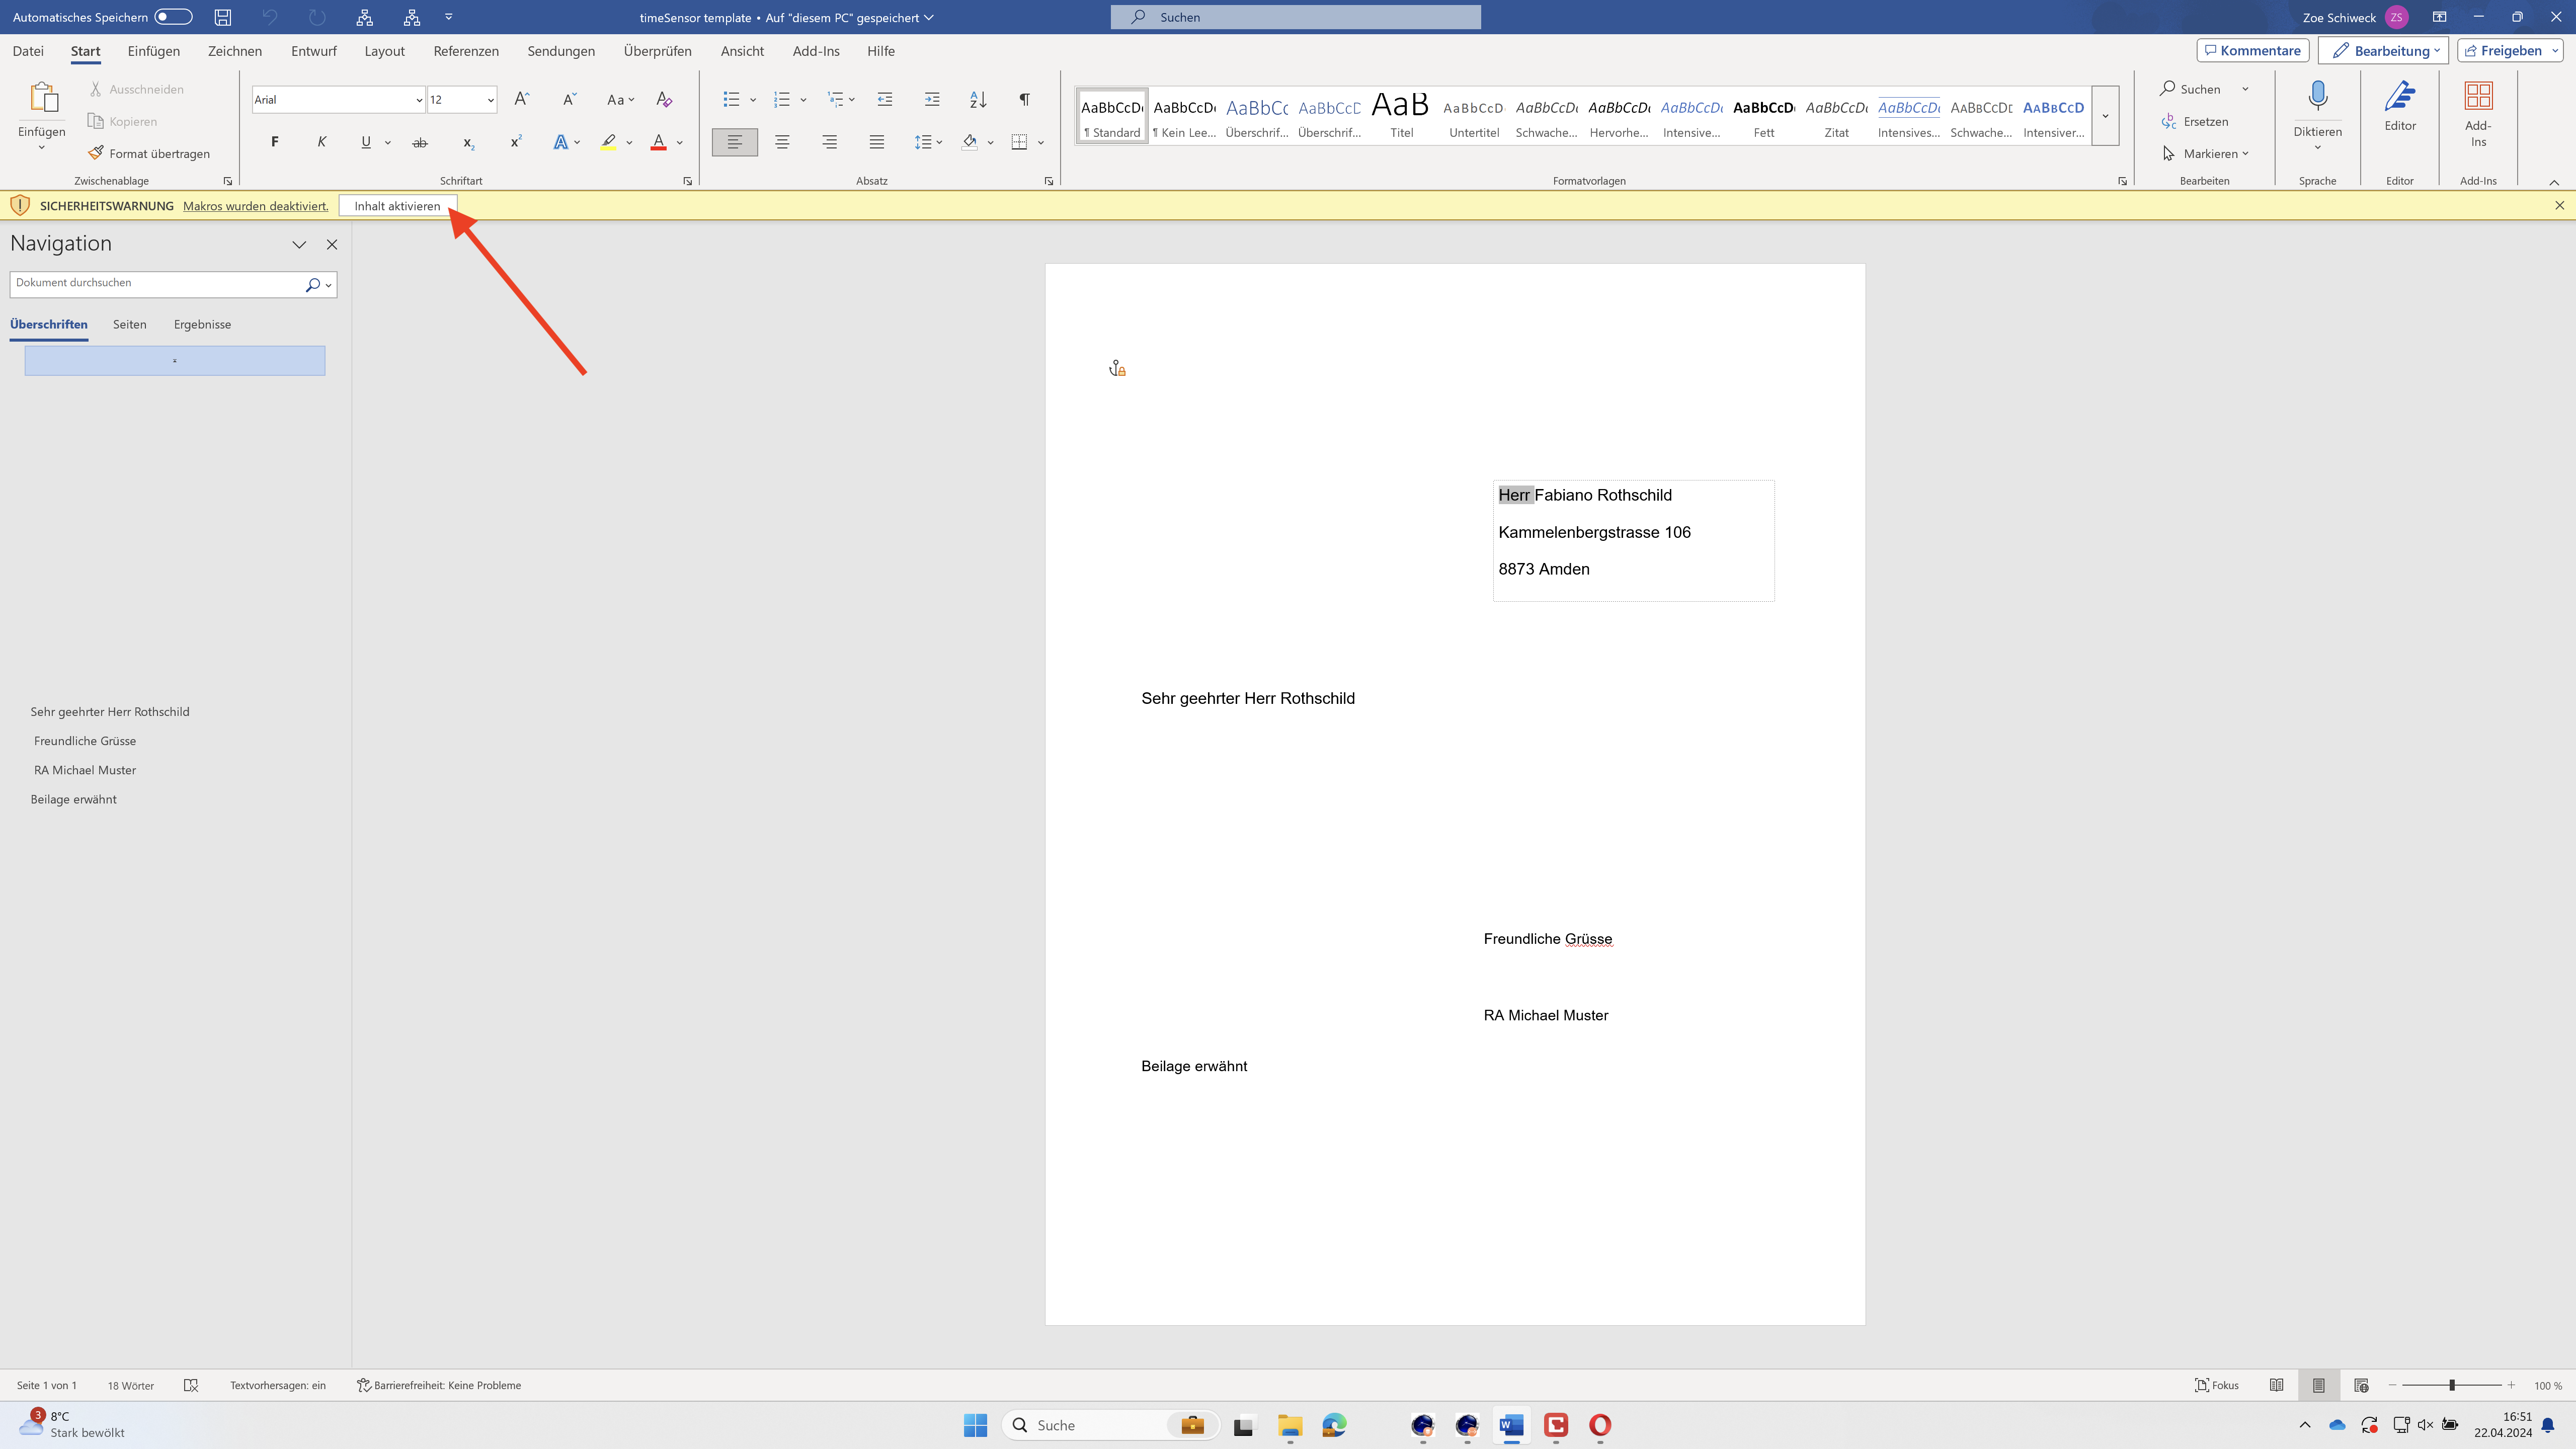The height and width of the screenshot is (1449, 2576).
Task: Increase font size with A-up icon
Action: coord(521,99)
